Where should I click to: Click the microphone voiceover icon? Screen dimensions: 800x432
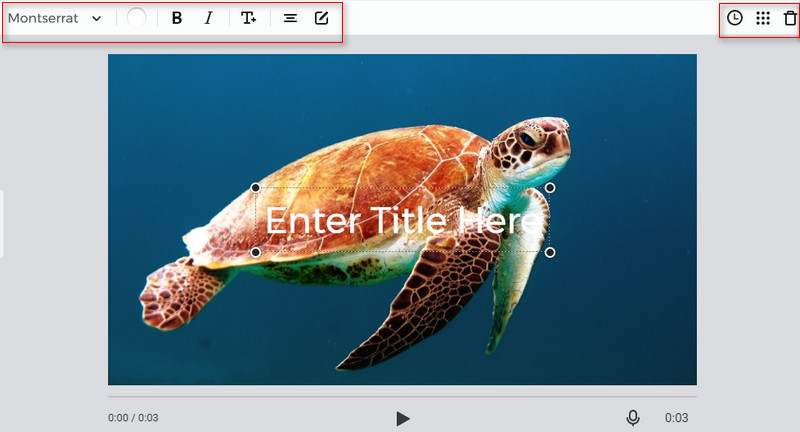click(x=633, y=418)
